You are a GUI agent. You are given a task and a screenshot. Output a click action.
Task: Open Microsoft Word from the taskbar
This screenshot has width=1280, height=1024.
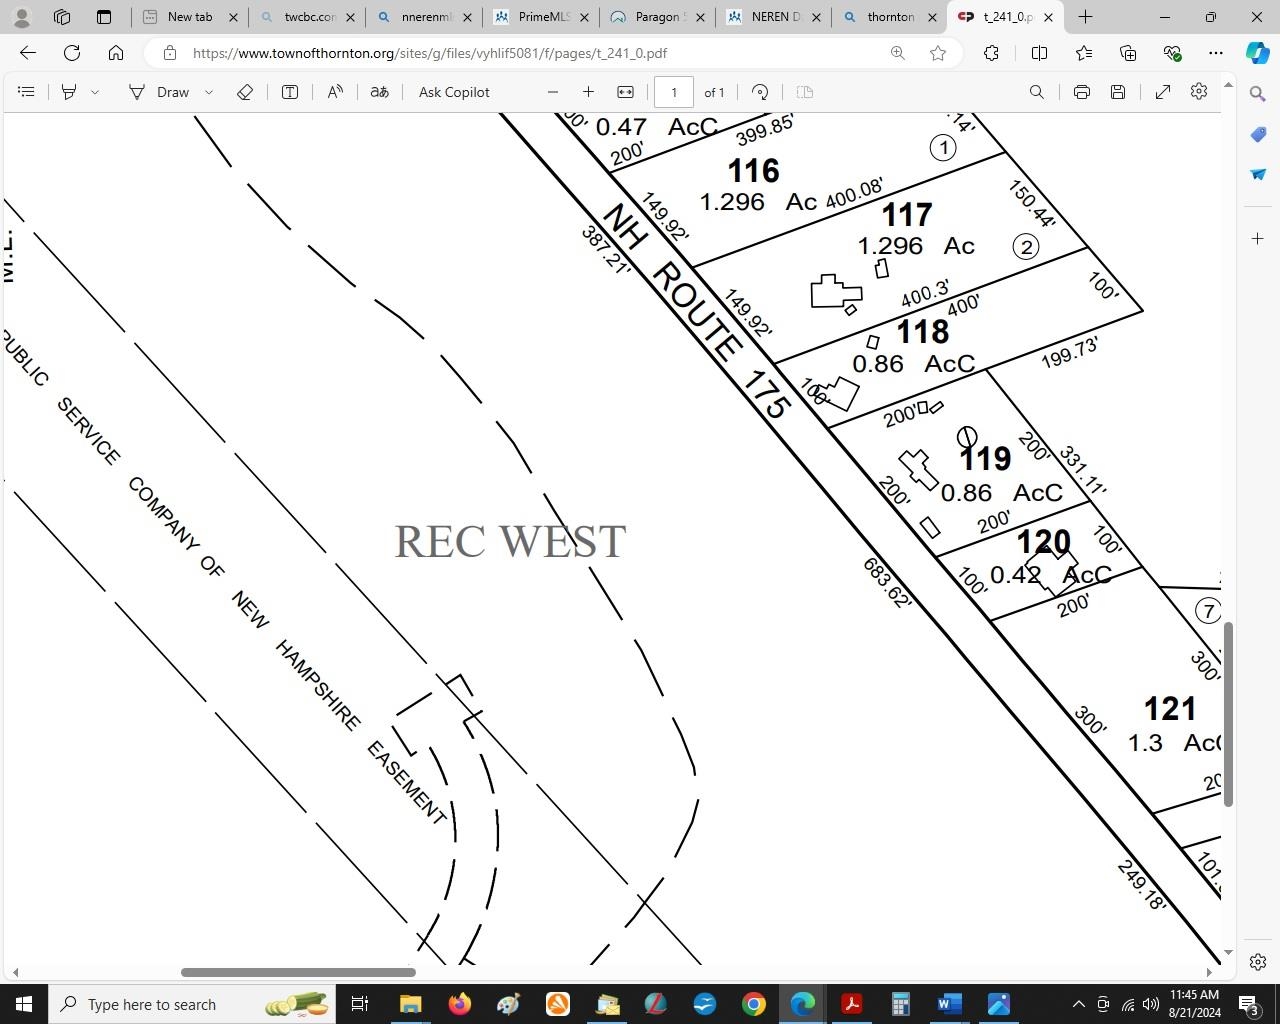coord(949,1004)
